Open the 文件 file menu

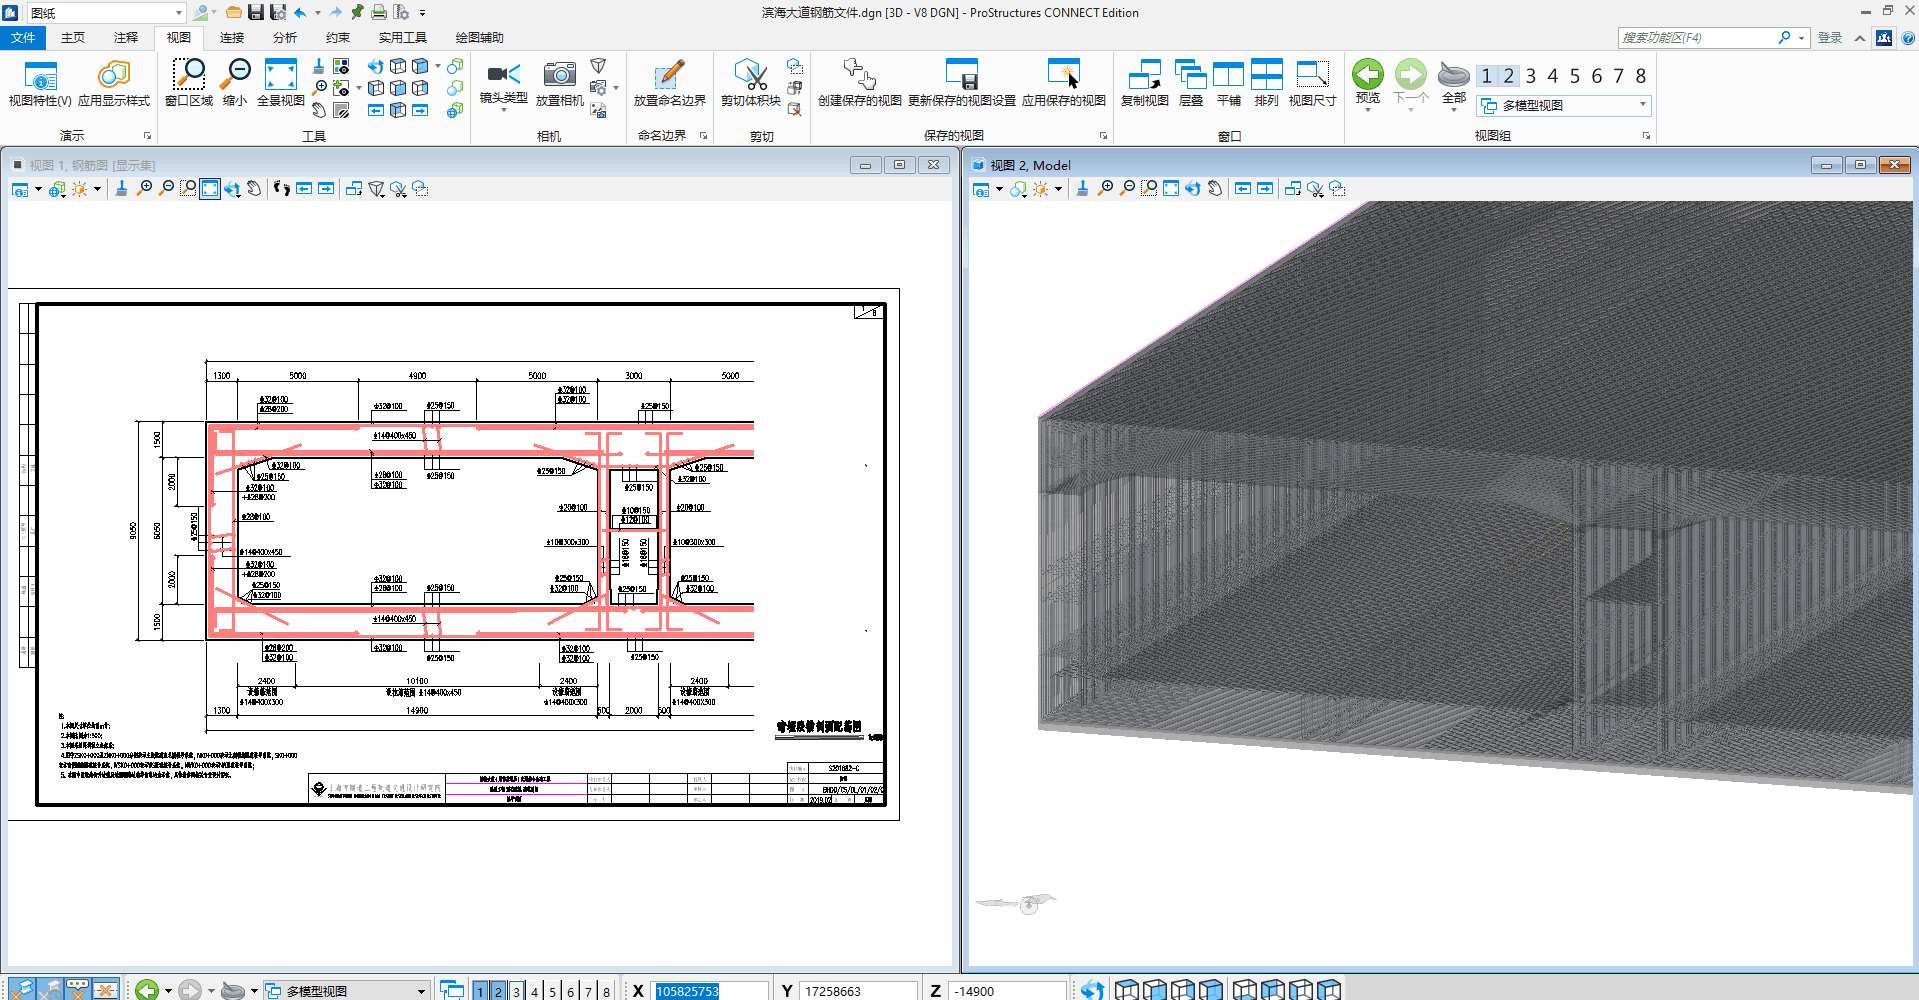[x=23, y=38]
